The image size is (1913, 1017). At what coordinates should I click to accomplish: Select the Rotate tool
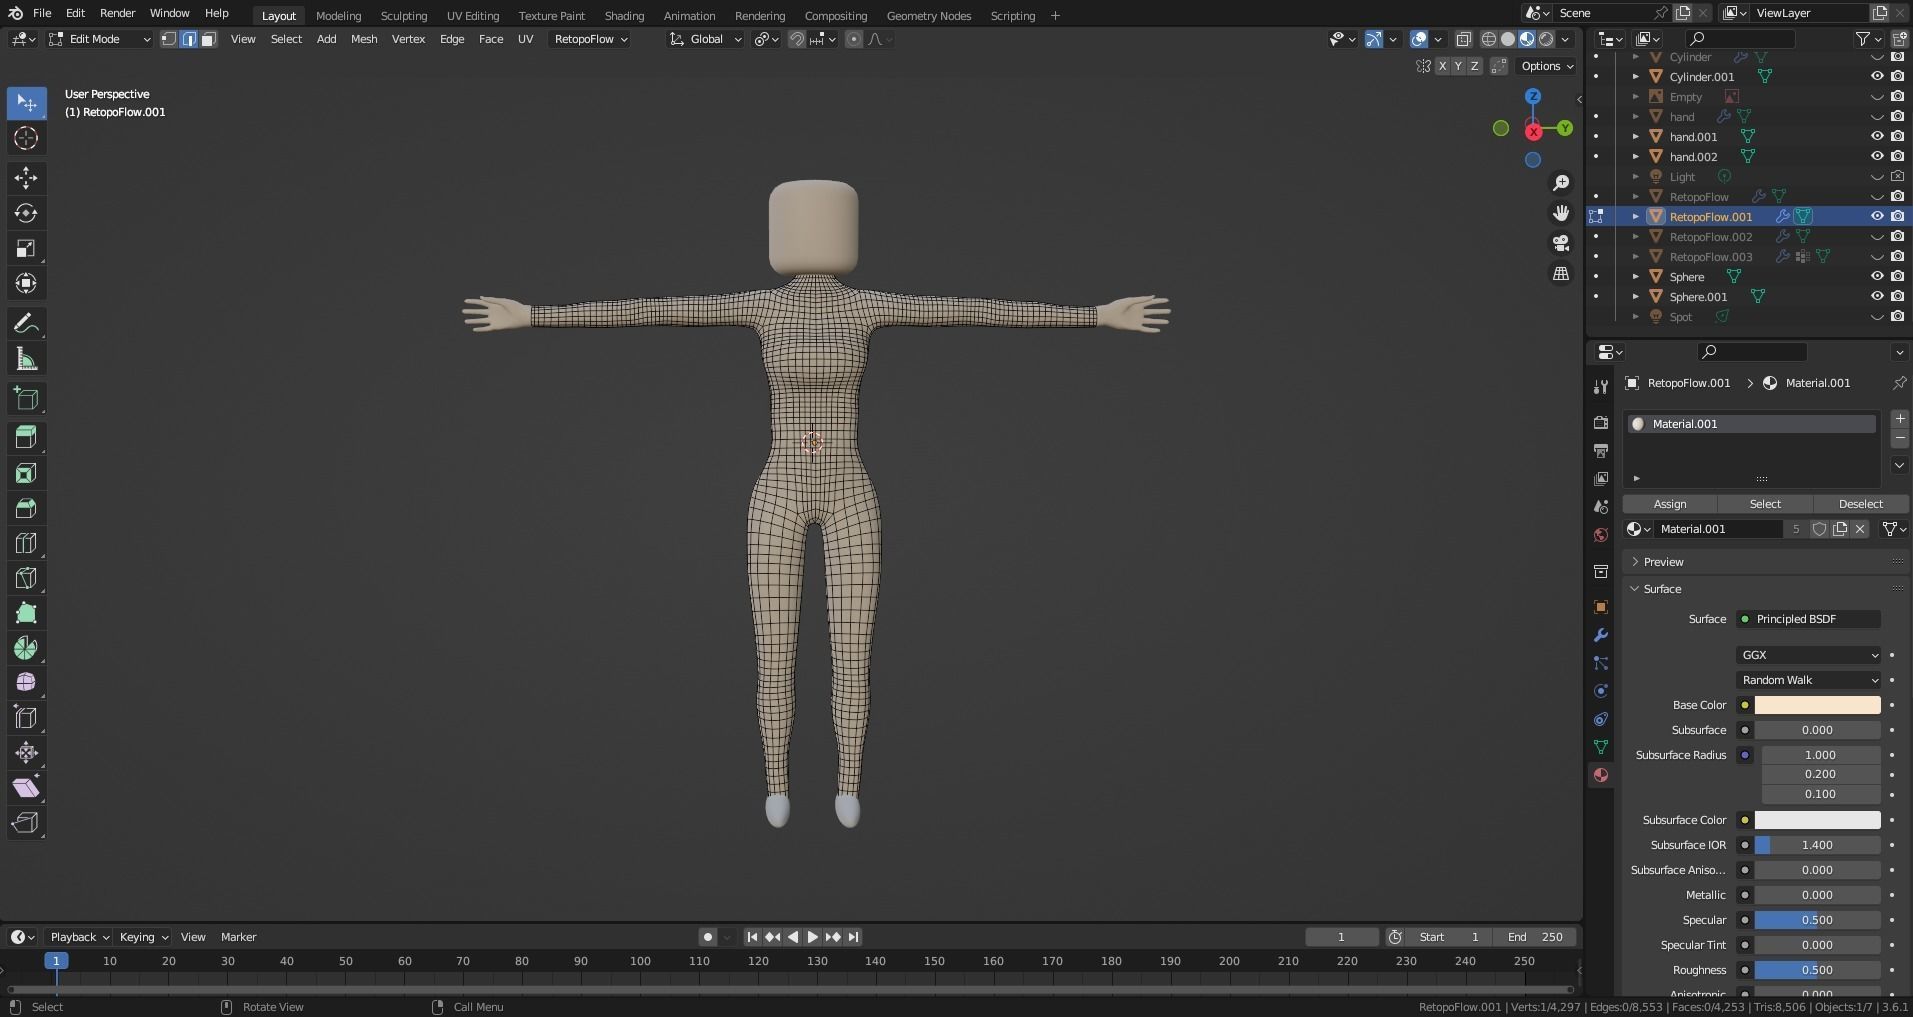point(26,213)
